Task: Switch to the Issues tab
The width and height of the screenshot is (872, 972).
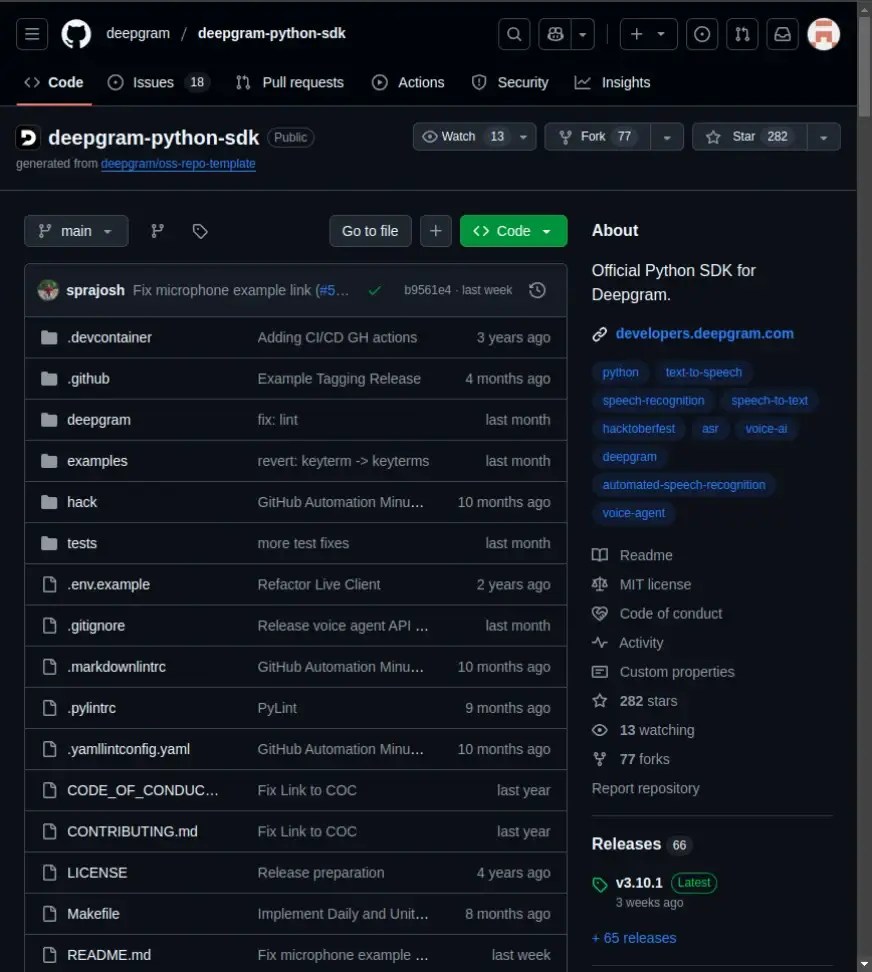Action: [152, 82]
